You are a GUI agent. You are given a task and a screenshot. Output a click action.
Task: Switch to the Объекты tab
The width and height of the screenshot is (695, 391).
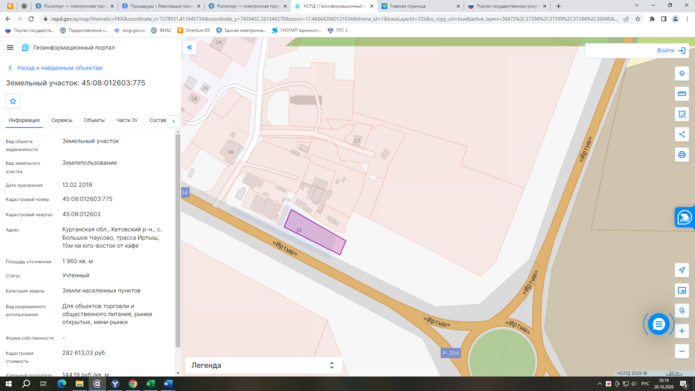94,120
